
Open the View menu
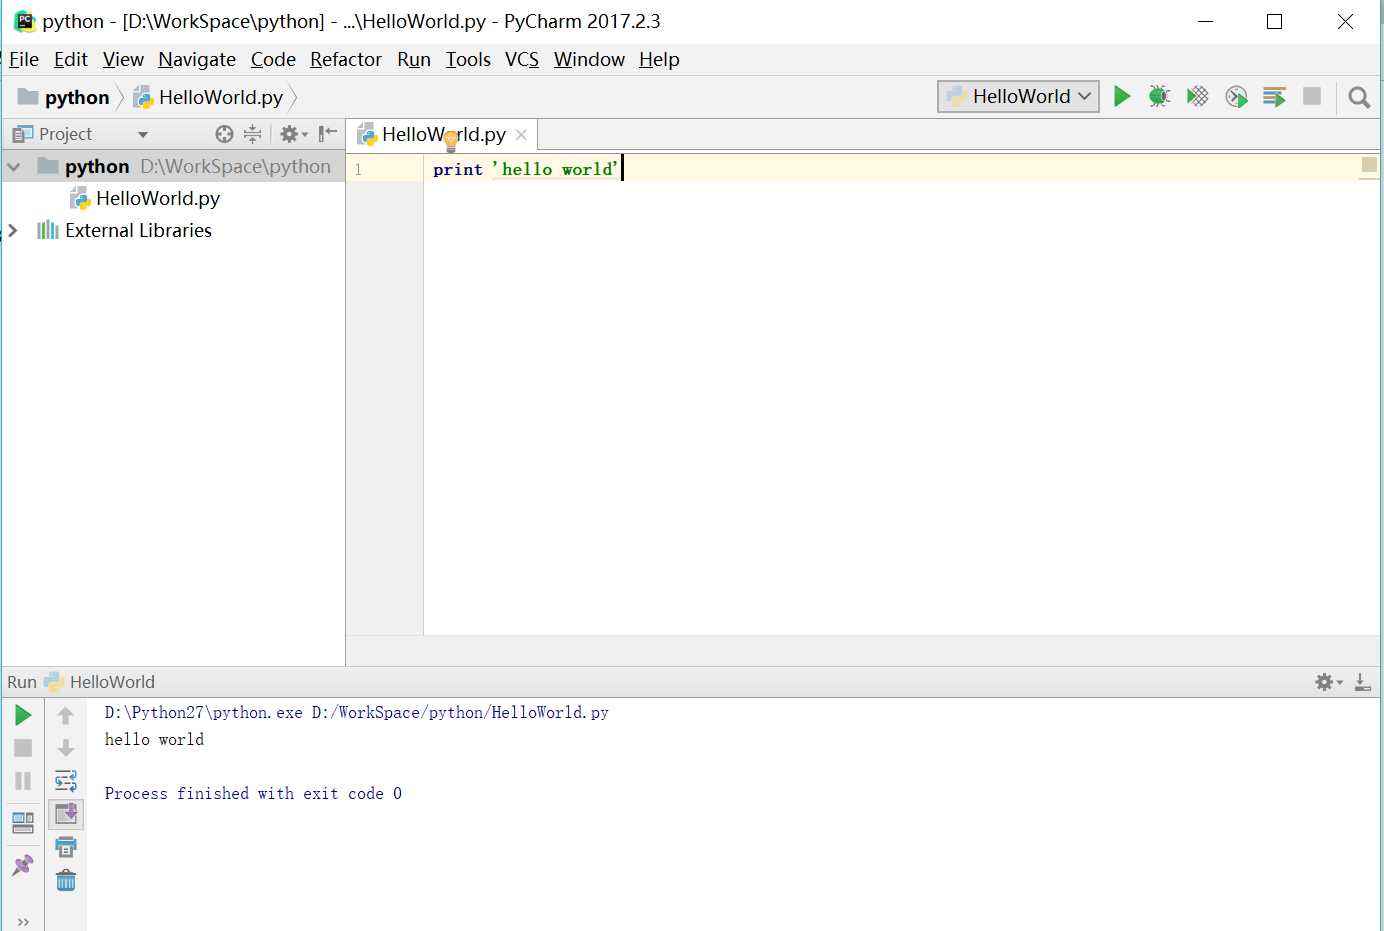[123, 60]
